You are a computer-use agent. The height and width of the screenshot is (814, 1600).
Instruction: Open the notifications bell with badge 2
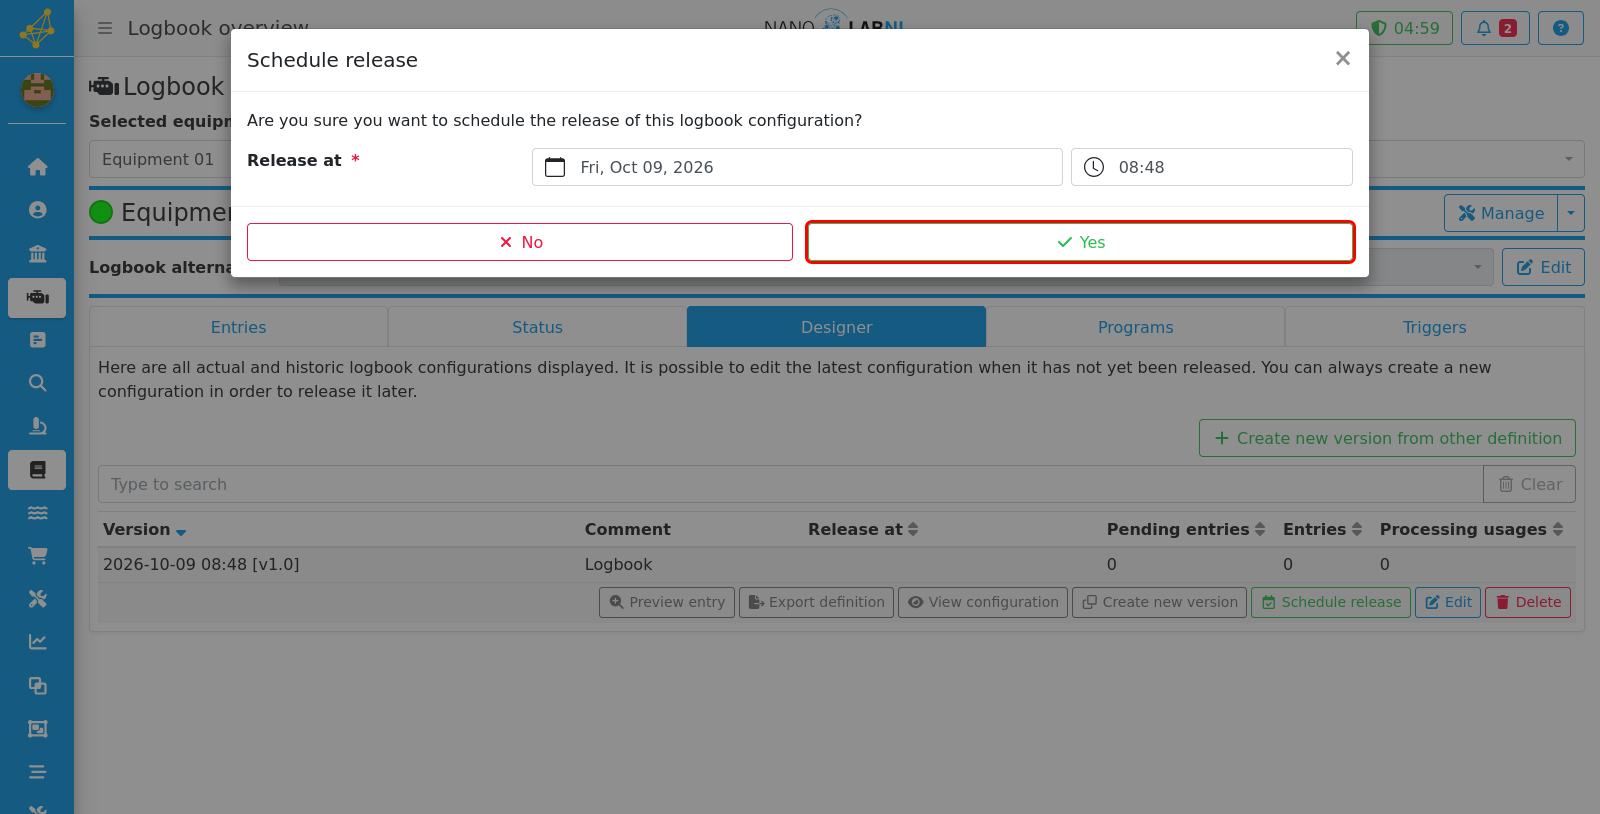point(1495,28)
